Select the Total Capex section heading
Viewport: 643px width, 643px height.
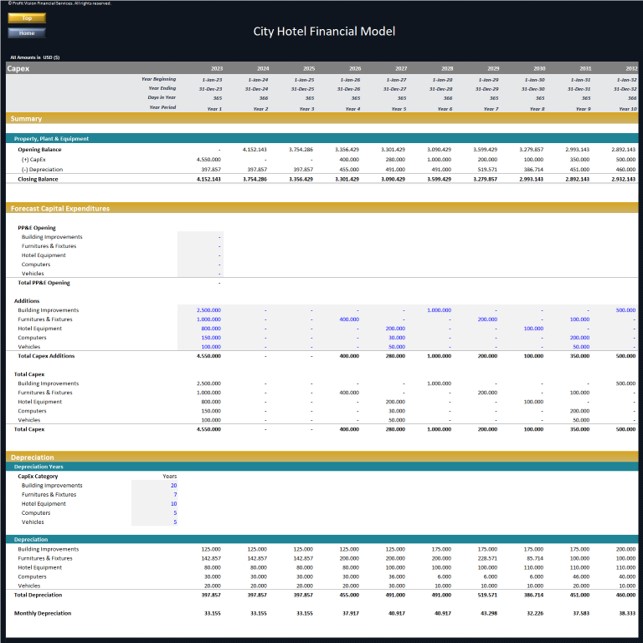[x=29, y=374]
